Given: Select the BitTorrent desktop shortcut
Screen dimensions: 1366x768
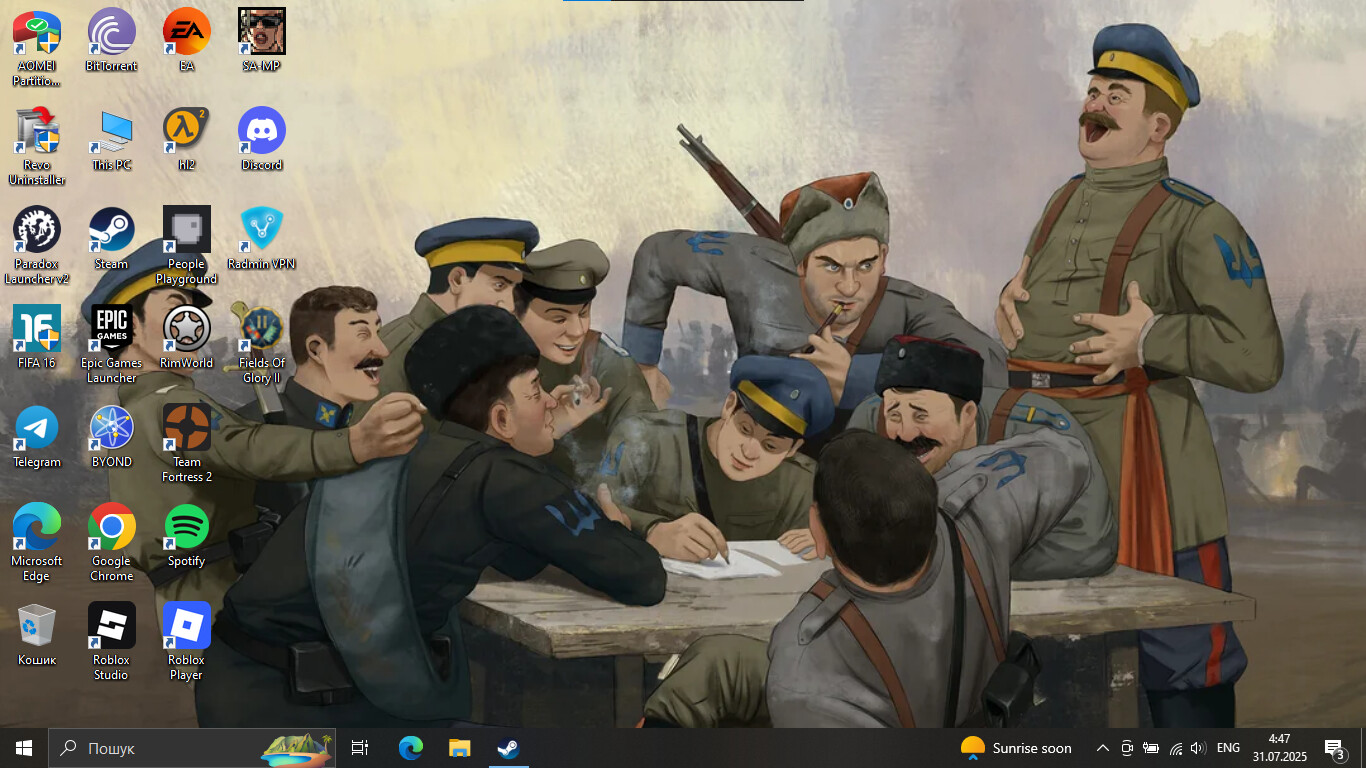Looking at the screenshot, I should (111, 40).
